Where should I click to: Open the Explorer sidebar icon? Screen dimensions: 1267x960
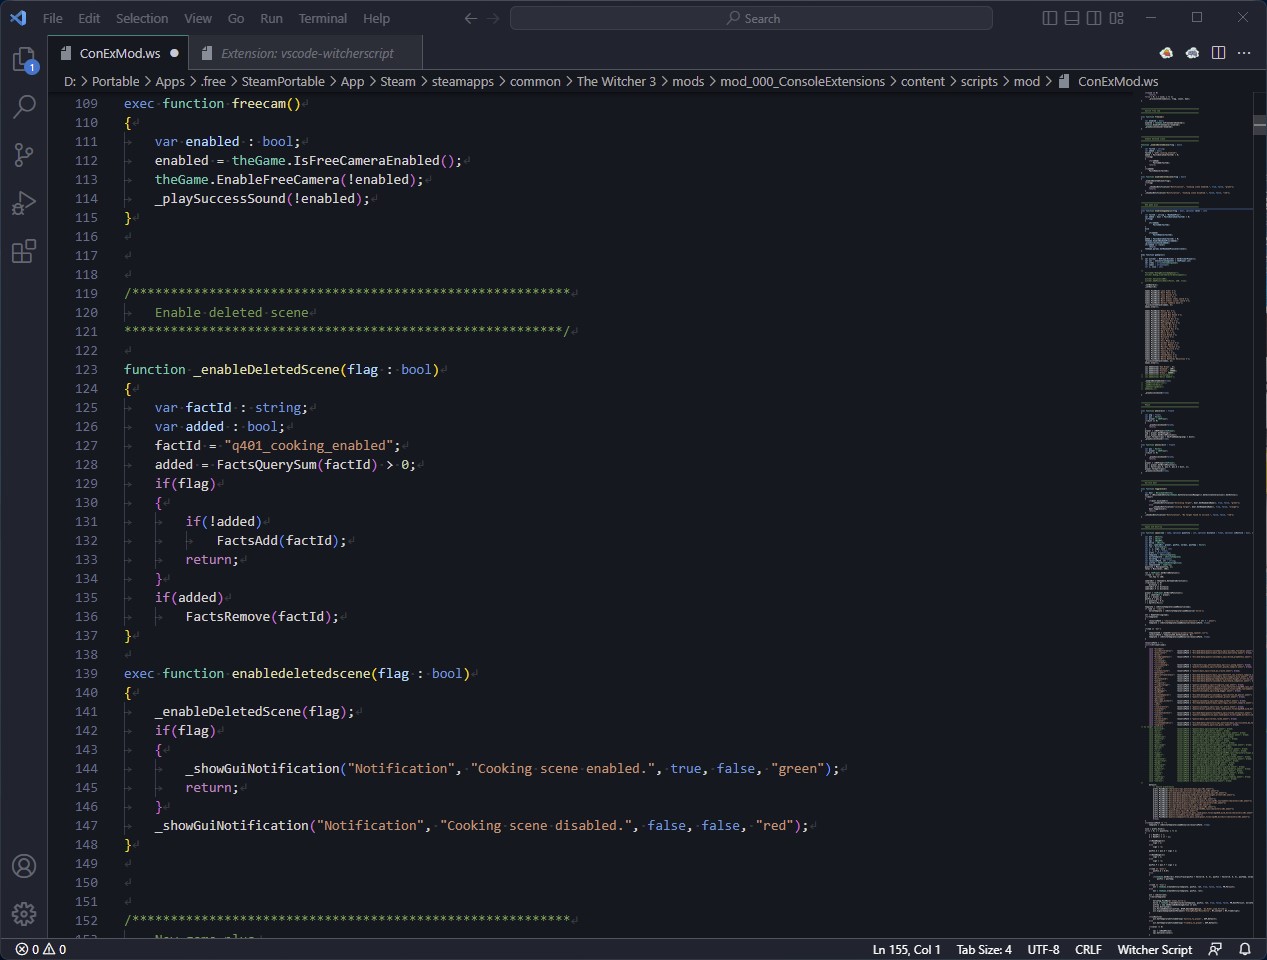[x=24, y=60]
